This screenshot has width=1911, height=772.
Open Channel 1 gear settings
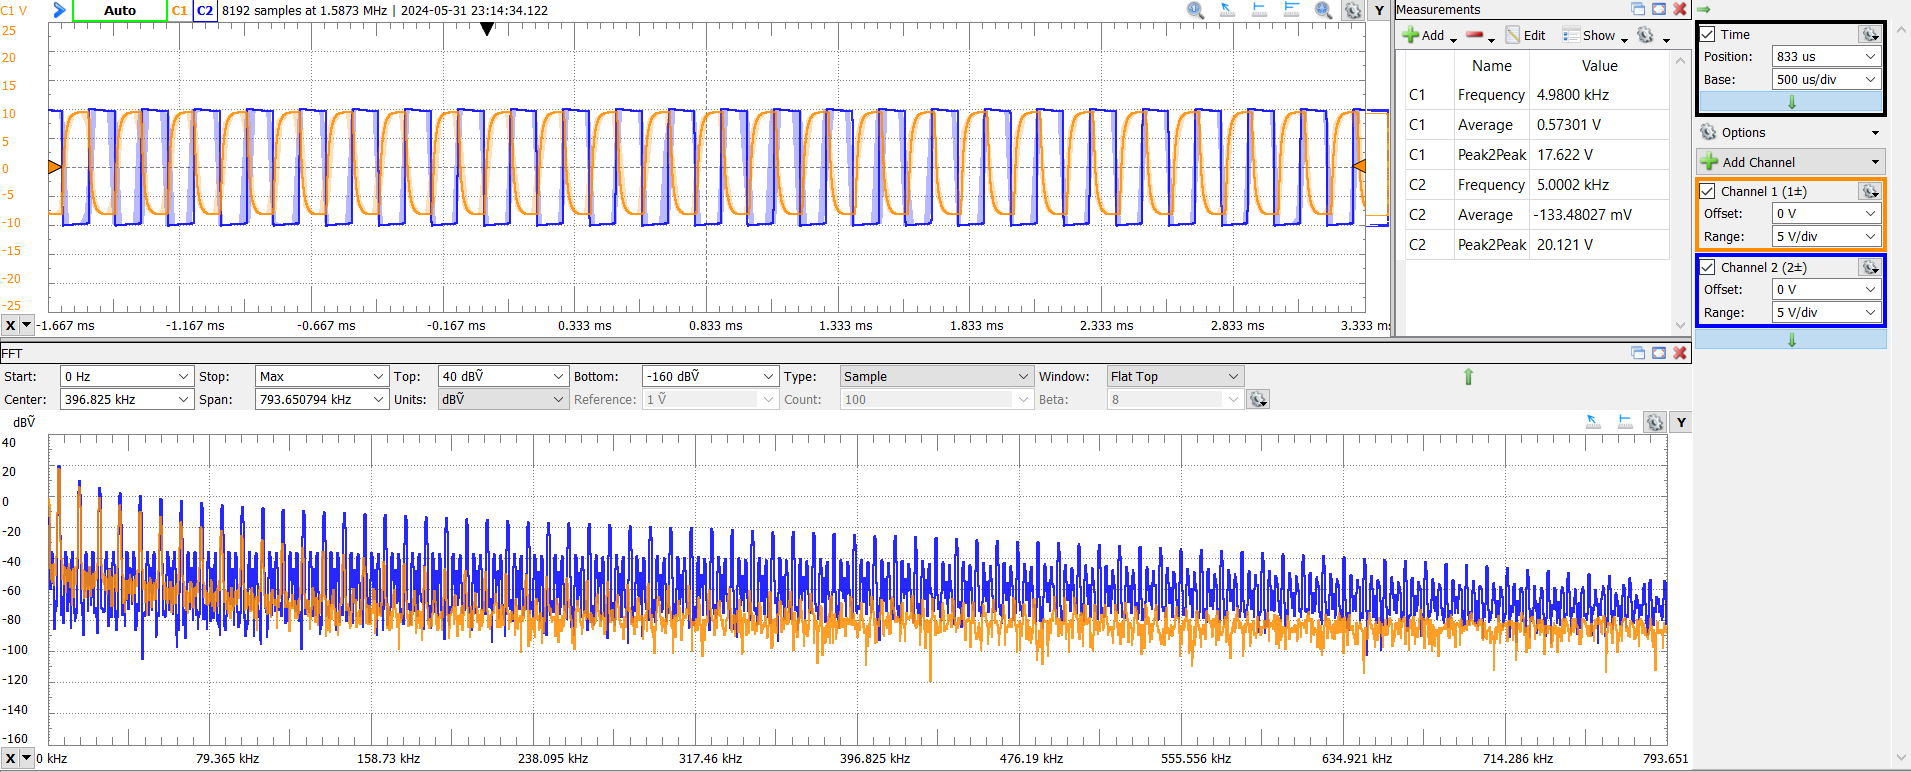pyautogui.click(x=1869, y=191)
